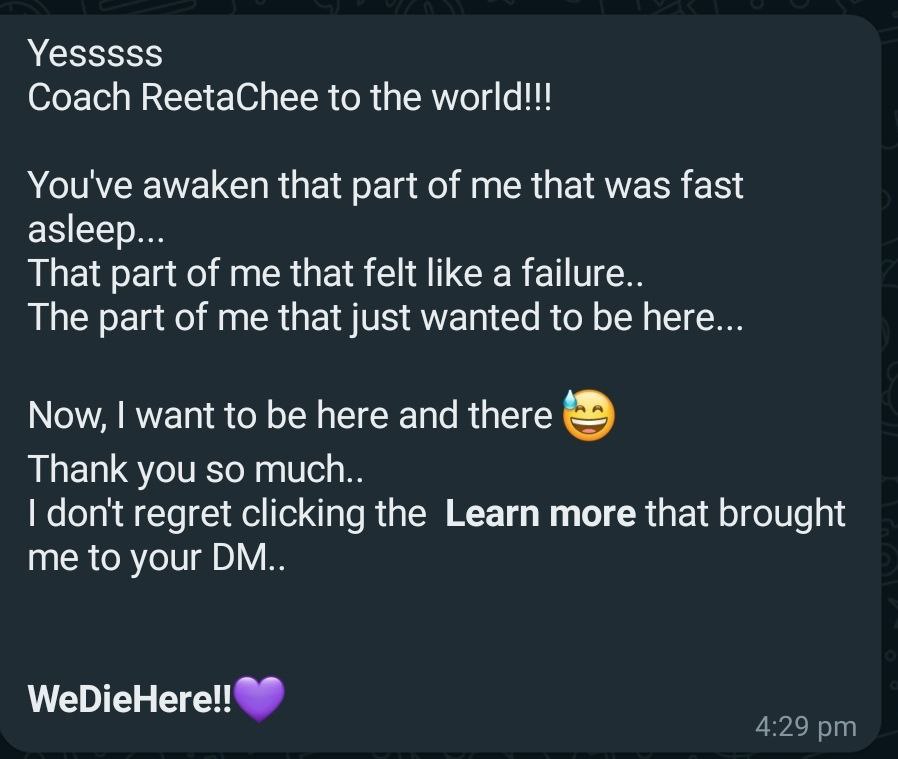The height and width of the screenshot is (759, 898).
Task: Click the Thank you so much line
Action: click(x=195, y=468)
